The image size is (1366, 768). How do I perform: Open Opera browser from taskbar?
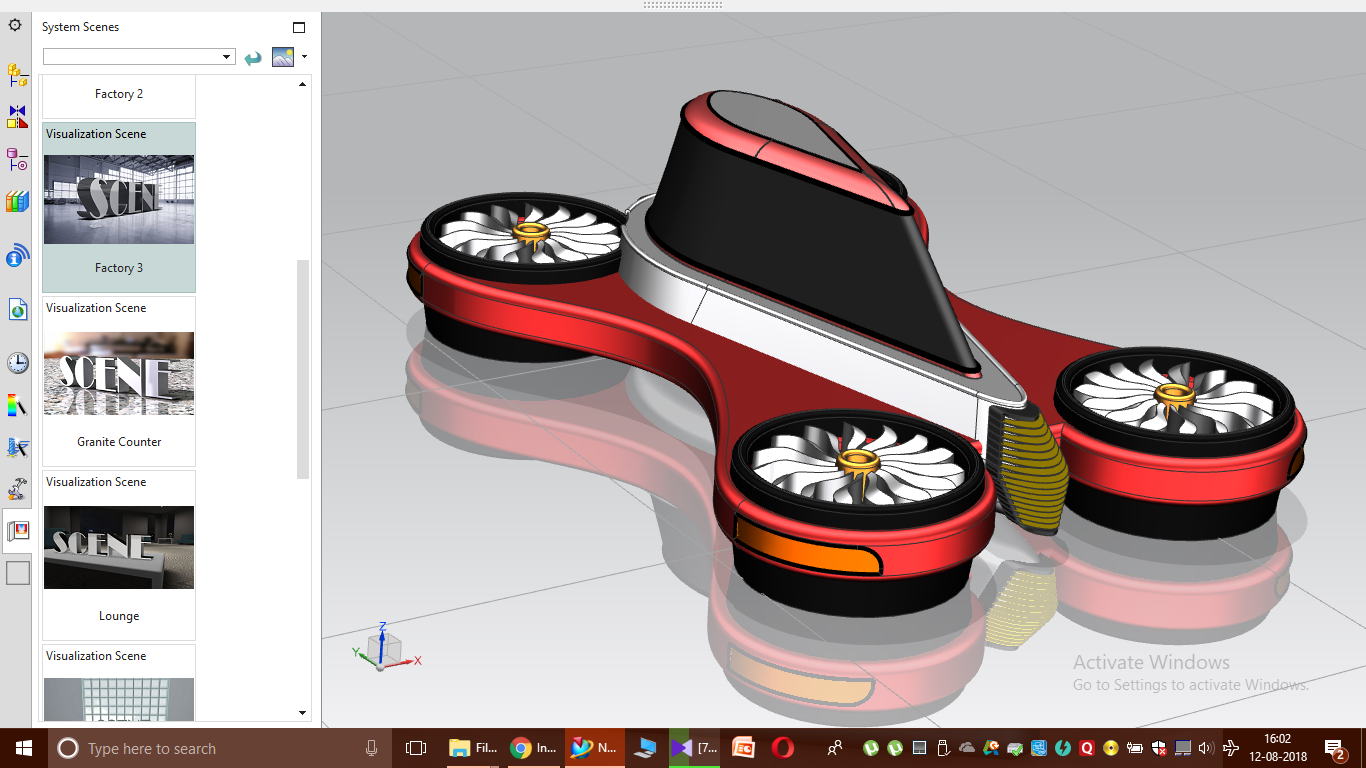tap(783, 748)
